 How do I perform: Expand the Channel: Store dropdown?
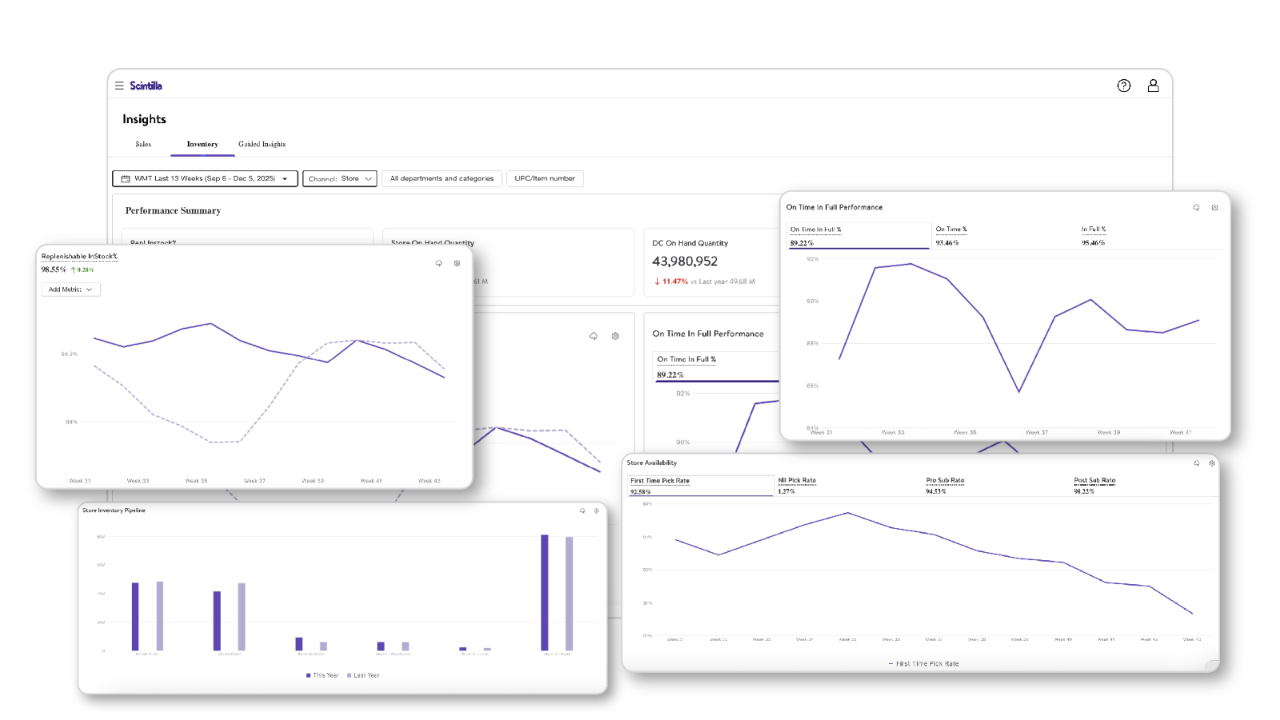click(340, 179)
